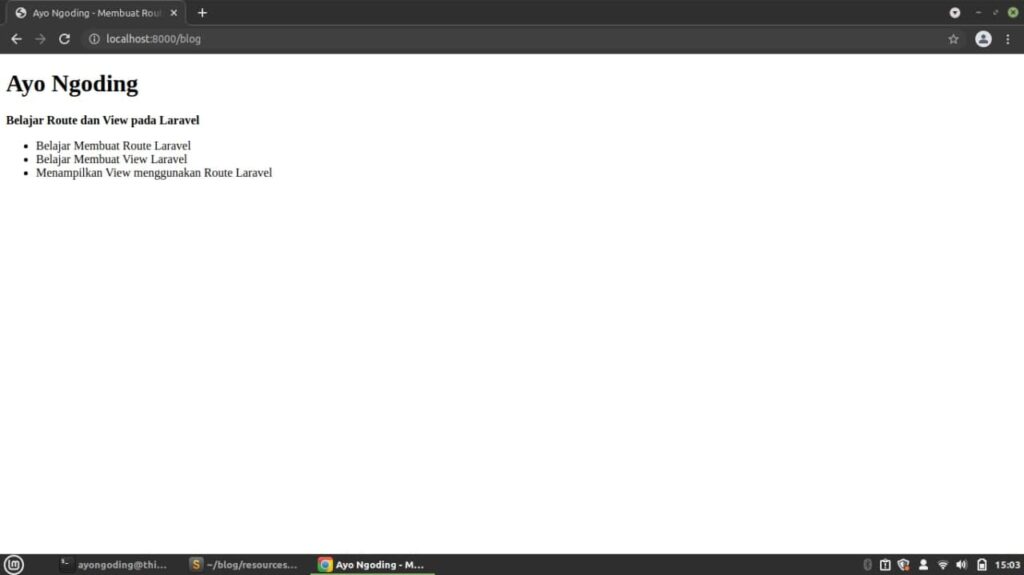Screen dimensions: 1024x575
Task: Minimize the Chrome window
Action: point(978,12)
